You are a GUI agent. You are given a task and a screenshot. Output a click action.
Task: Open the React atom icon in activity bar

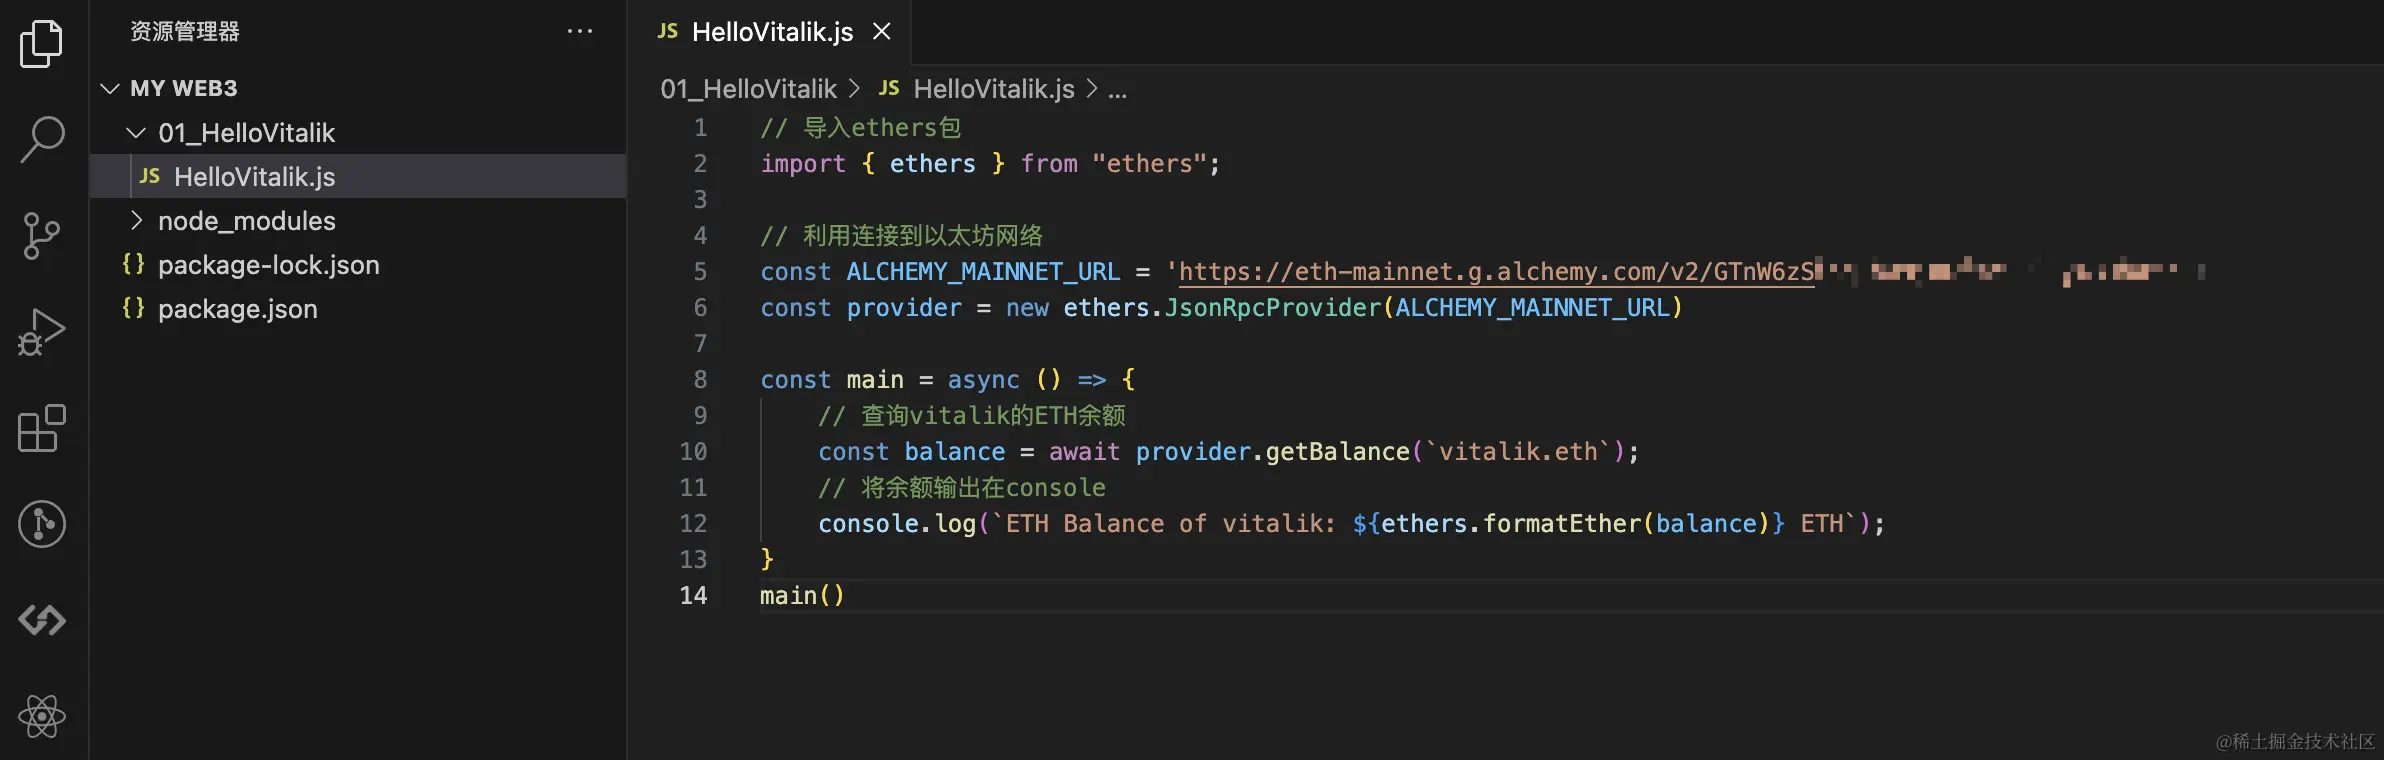tap(42, 716)
